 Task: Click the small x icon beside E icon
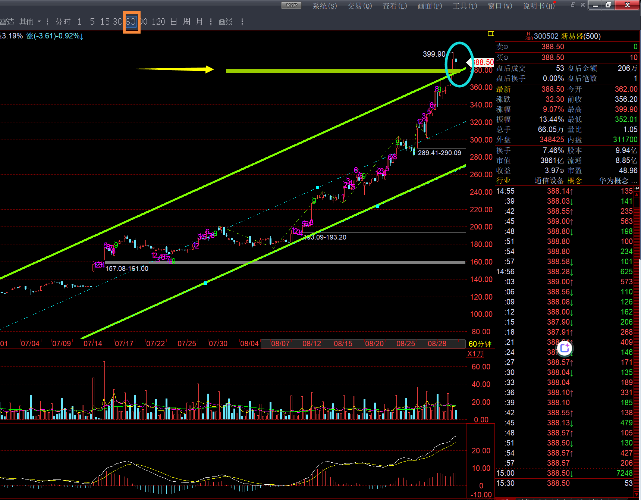[583, 4]
